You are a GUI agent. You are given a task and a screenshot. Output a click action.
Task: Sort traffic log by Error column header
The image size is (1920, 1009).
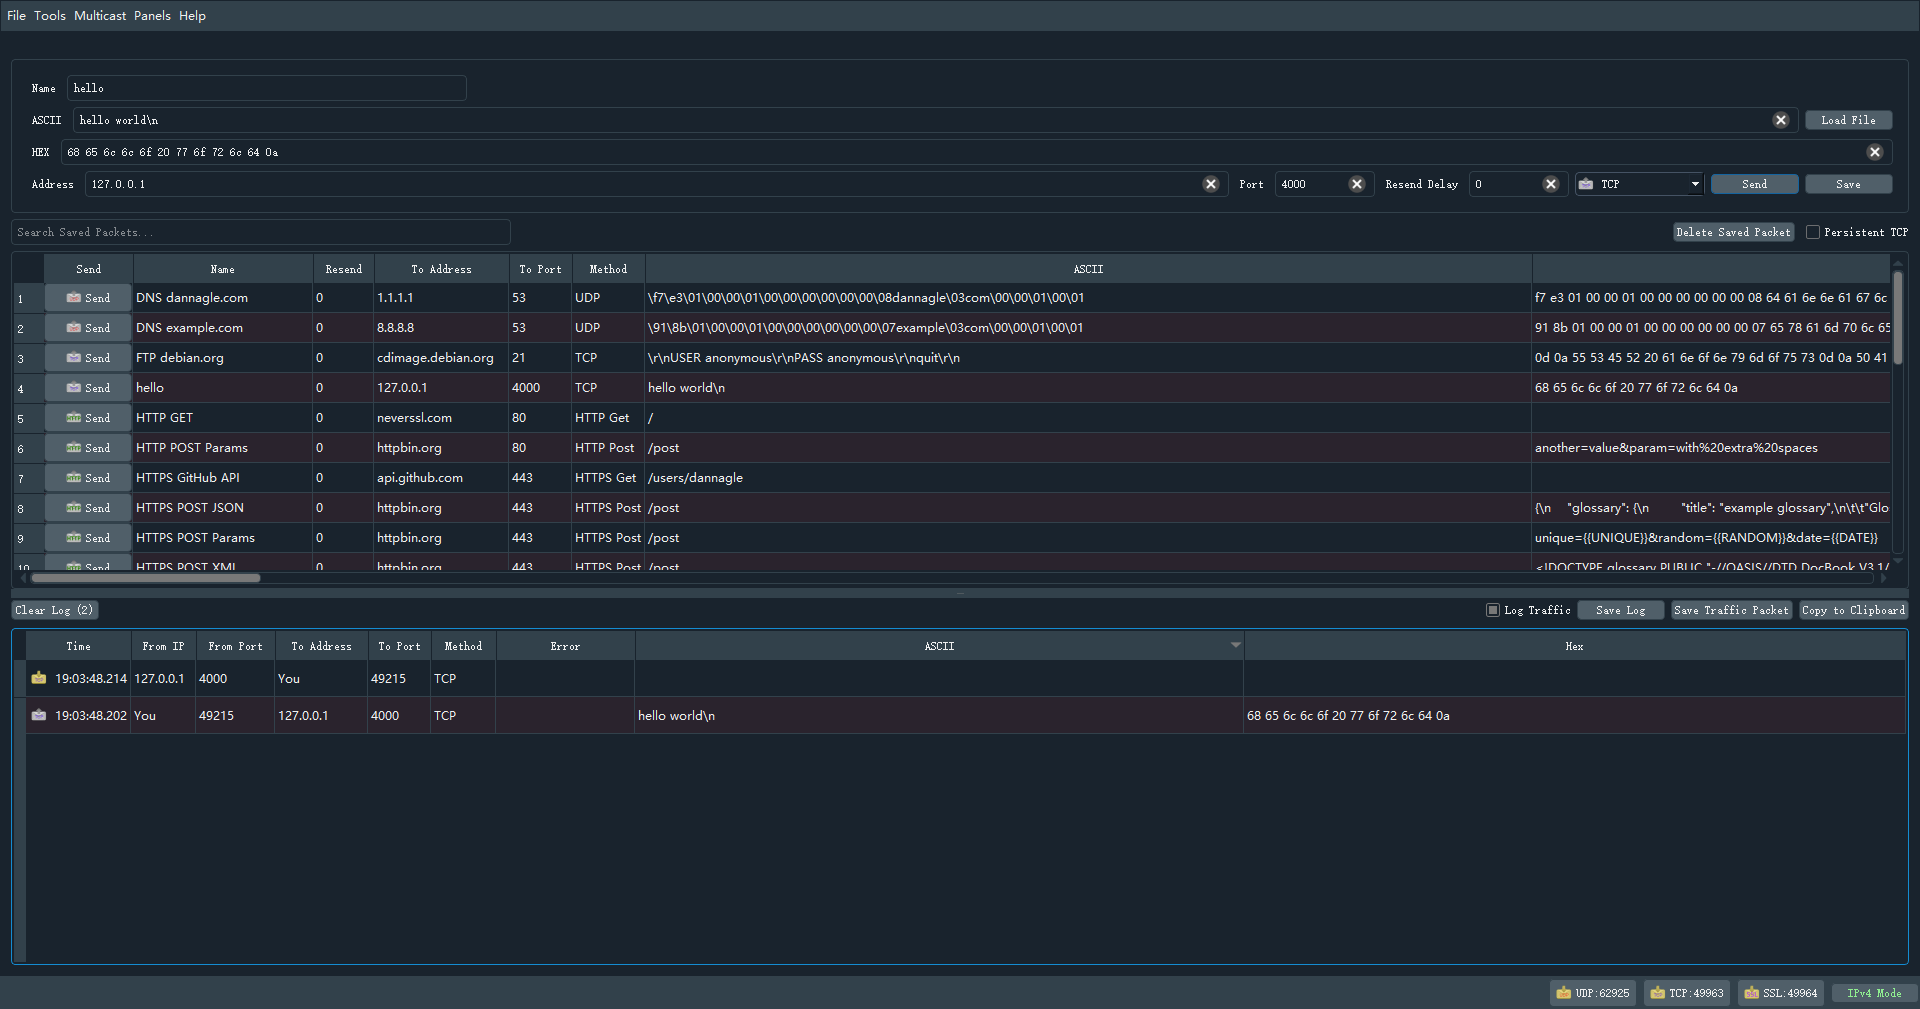pos(565,646)
